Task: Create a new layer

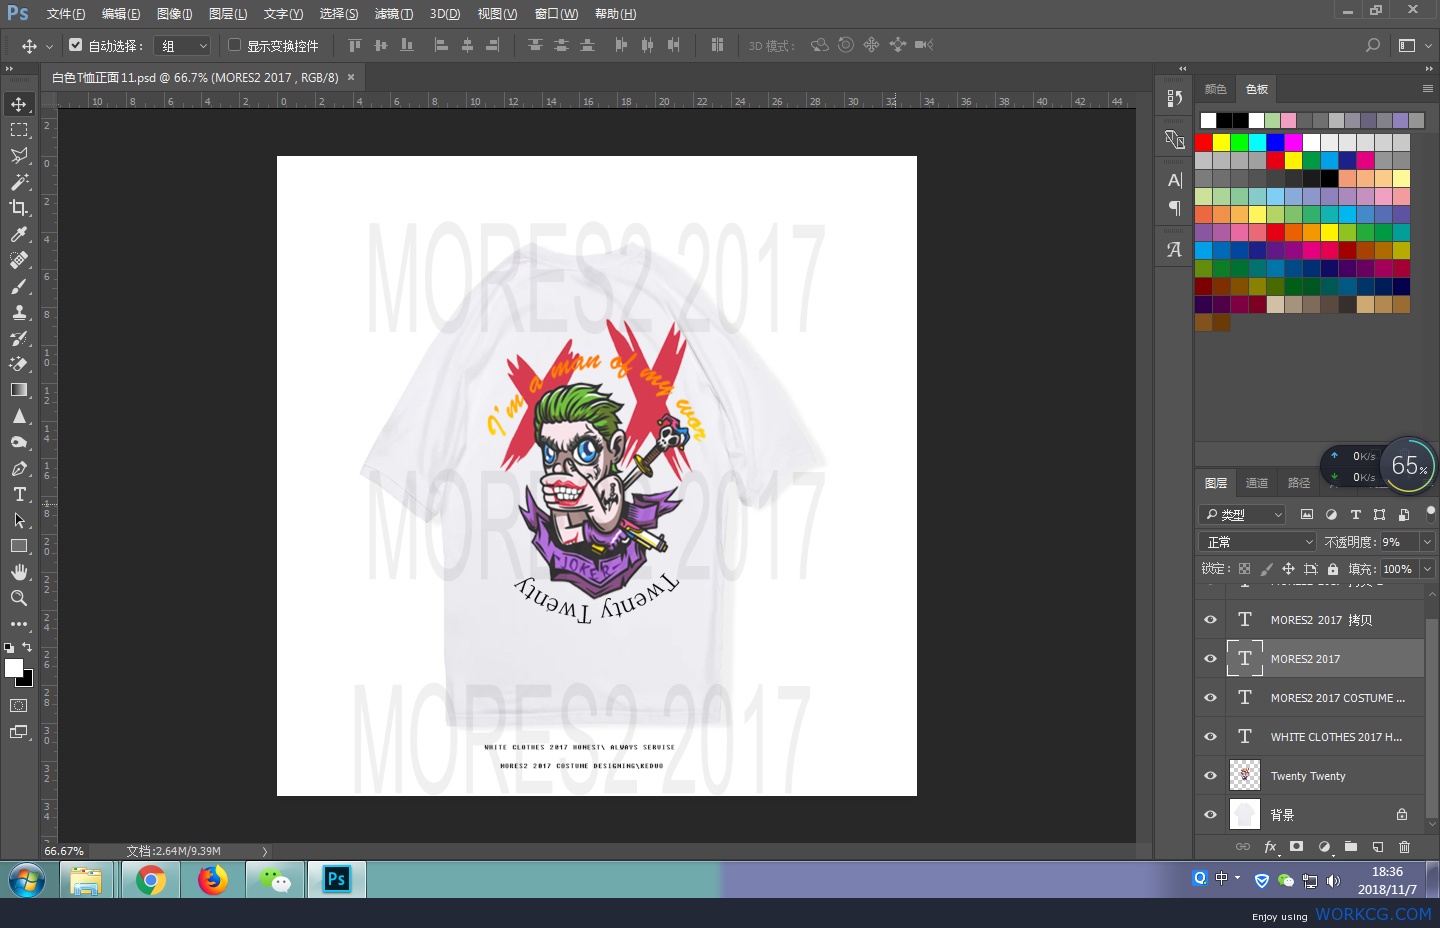Action: pyautogui.click(x=1378, y=847)
